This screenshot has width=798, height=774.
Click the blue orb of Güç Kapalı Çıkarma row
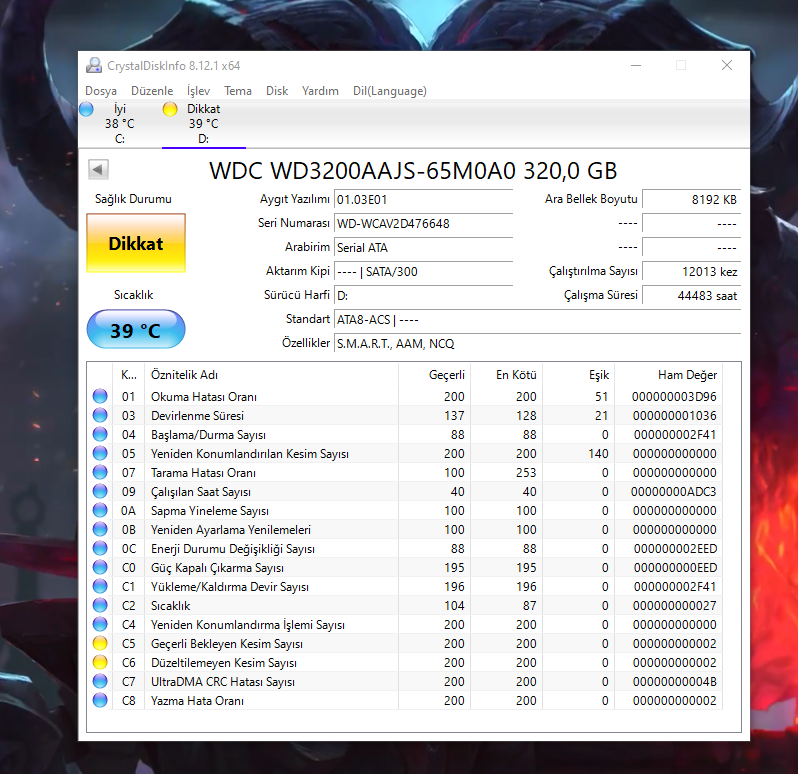(x=100, y=567)
